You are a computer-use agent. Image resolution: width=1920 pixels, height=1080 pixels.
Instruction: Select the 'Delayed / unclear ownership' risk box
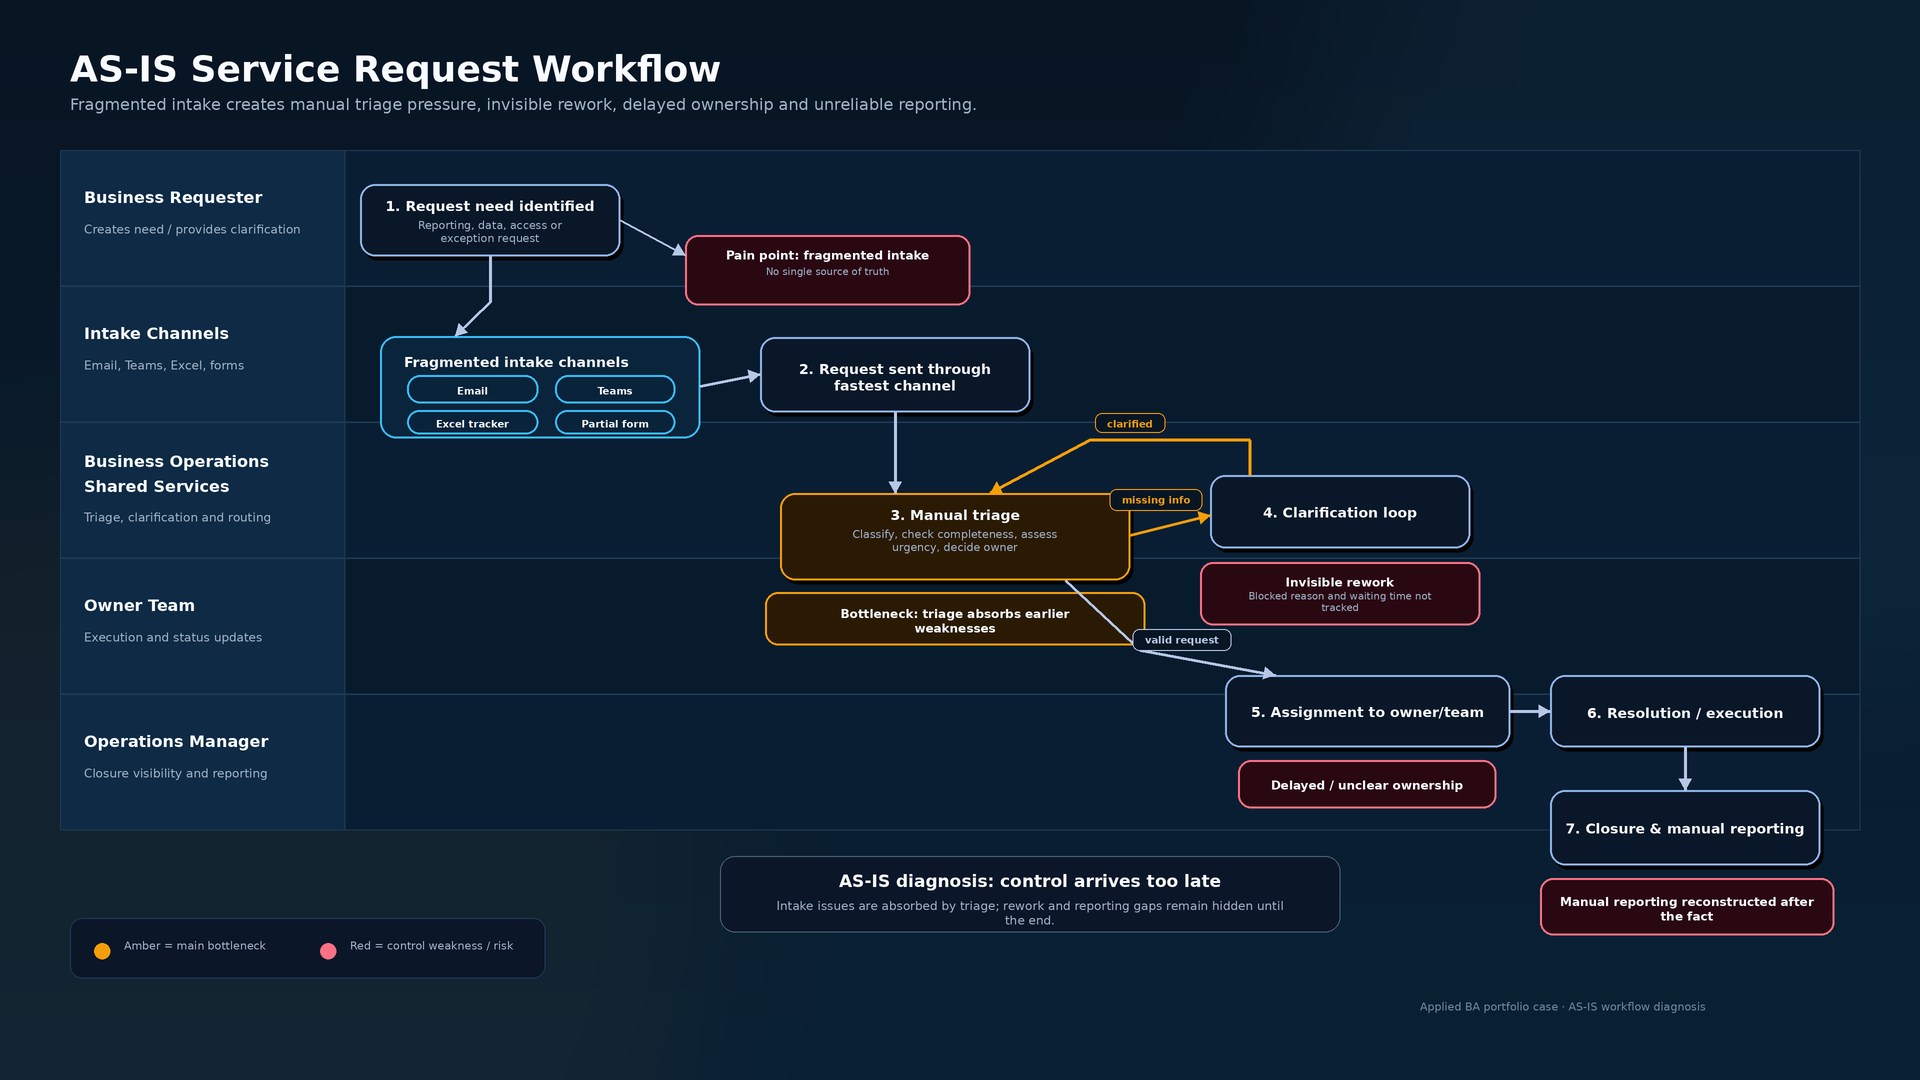pyautogui.click(x=1367, y=785)
